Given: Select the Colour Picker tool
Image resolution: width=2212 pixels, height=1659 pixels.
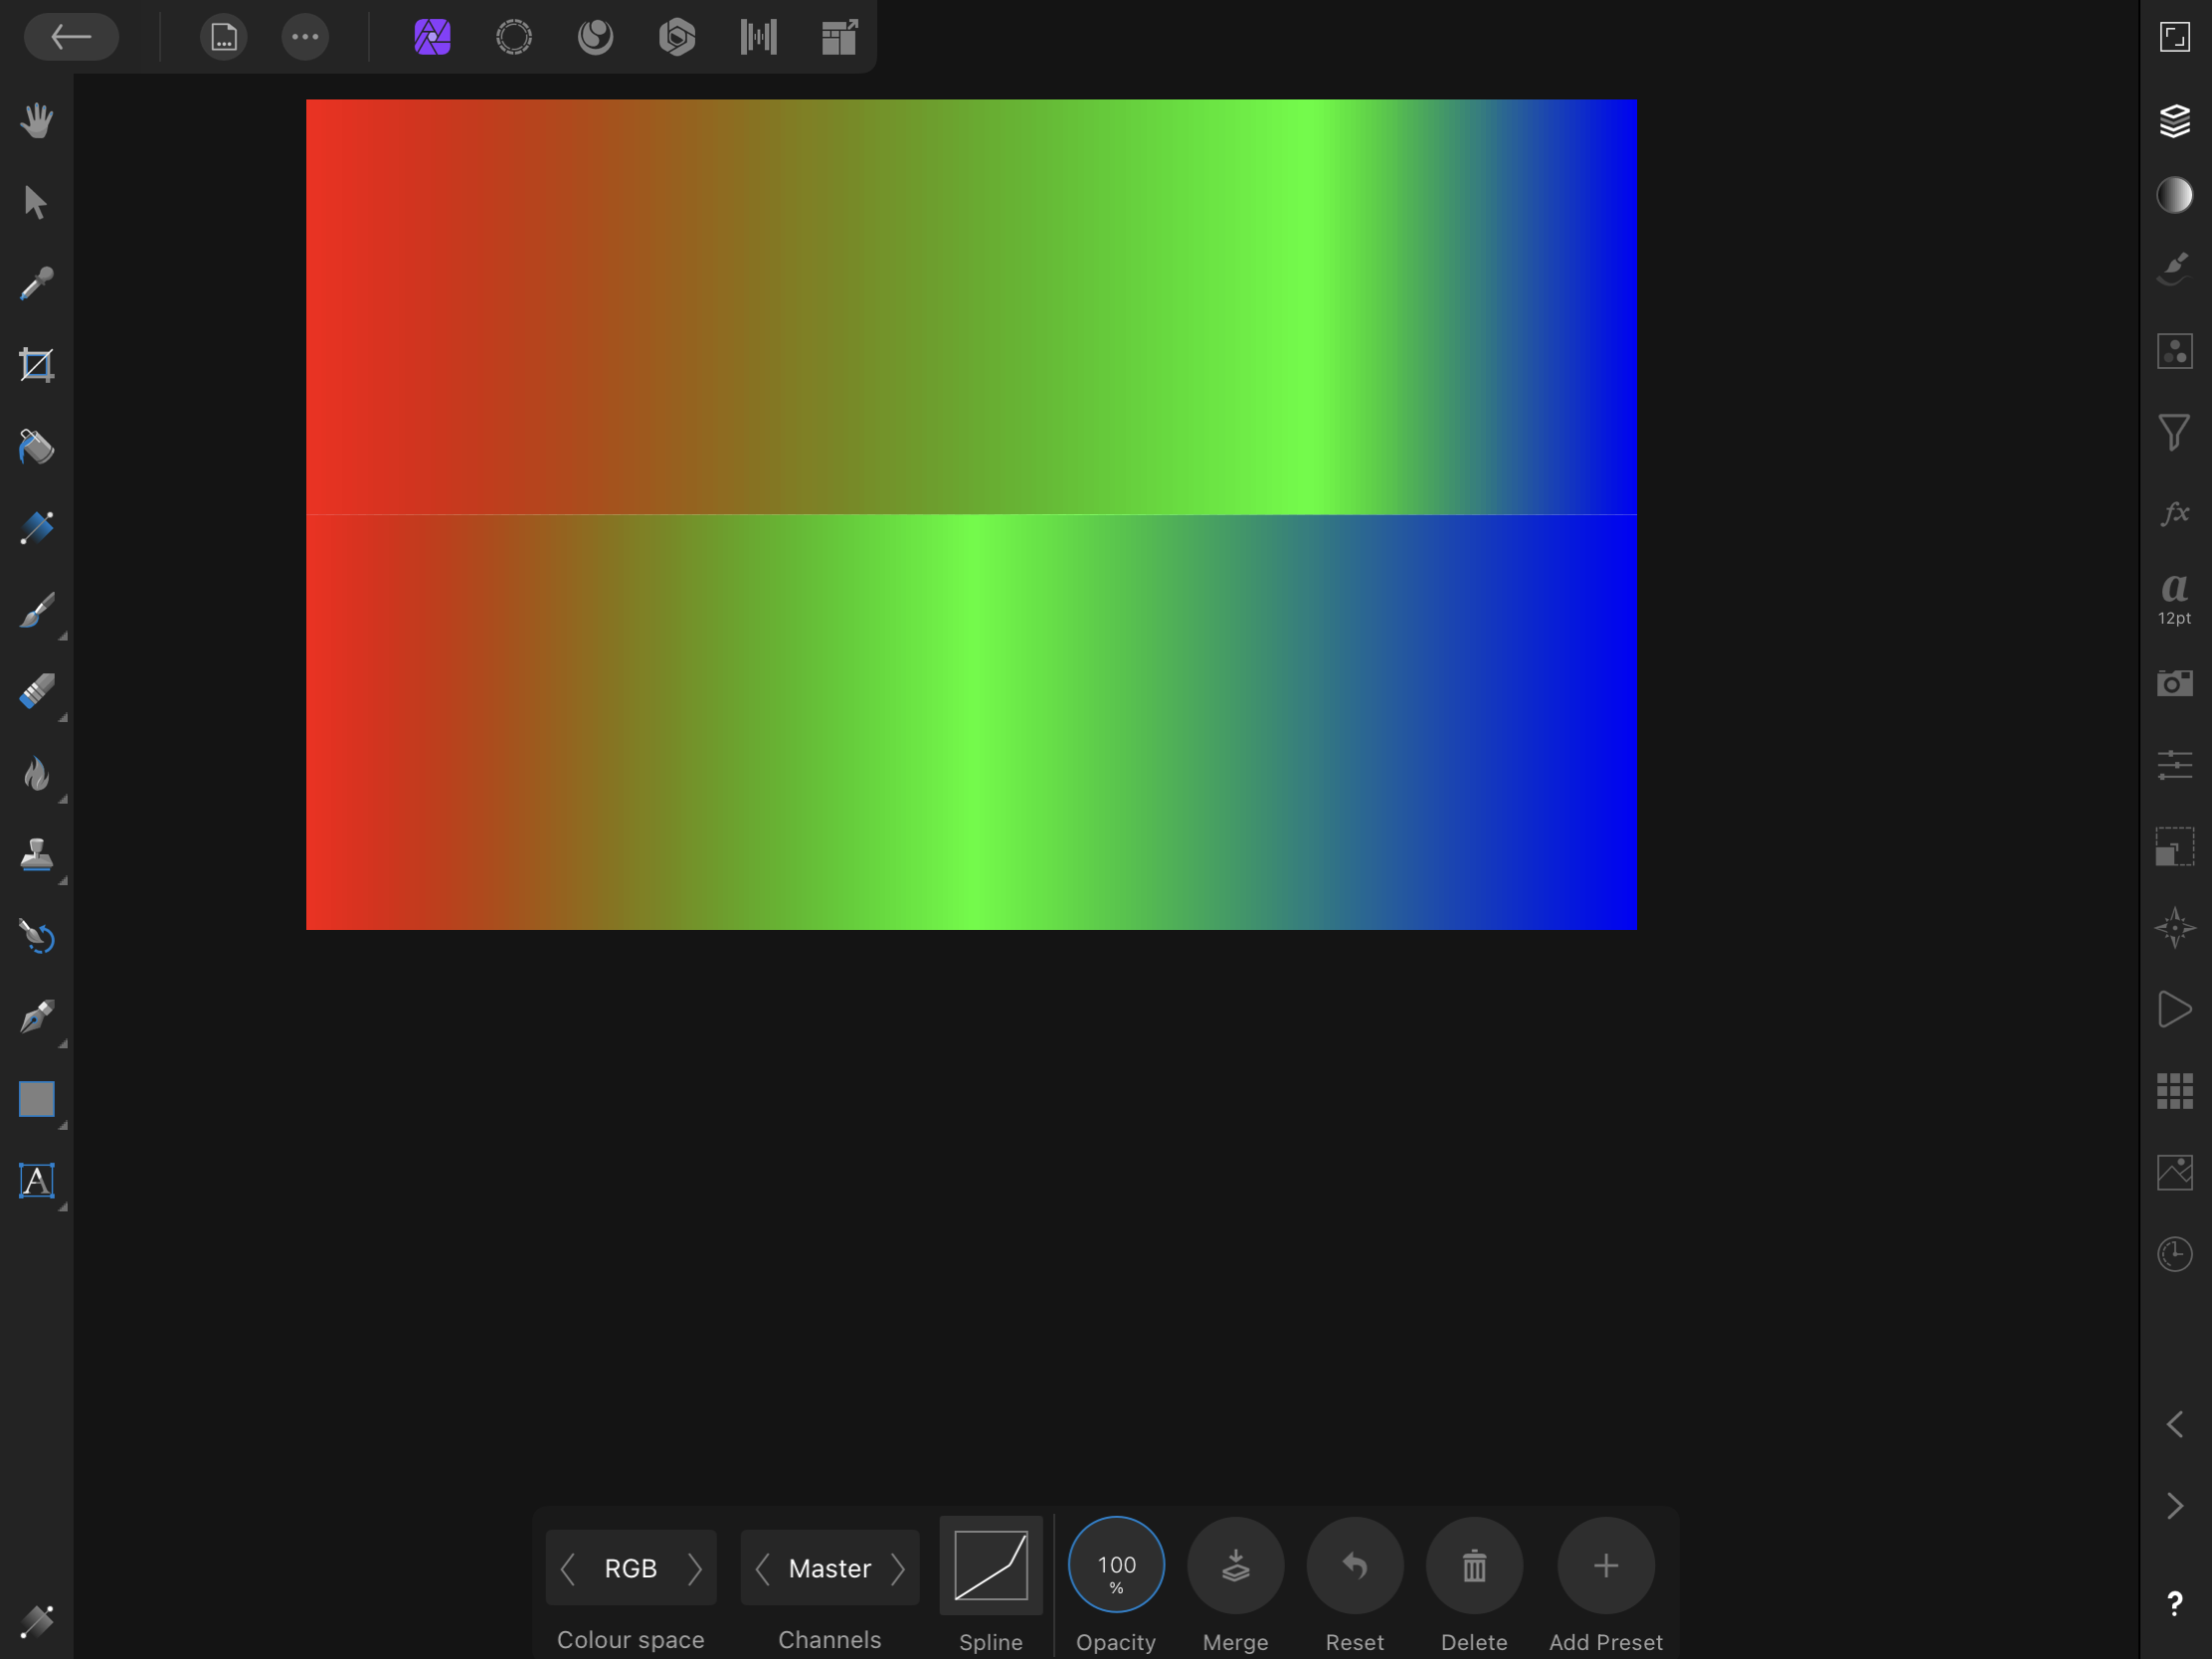Looking at the screenshot, I should pos(36,283).
